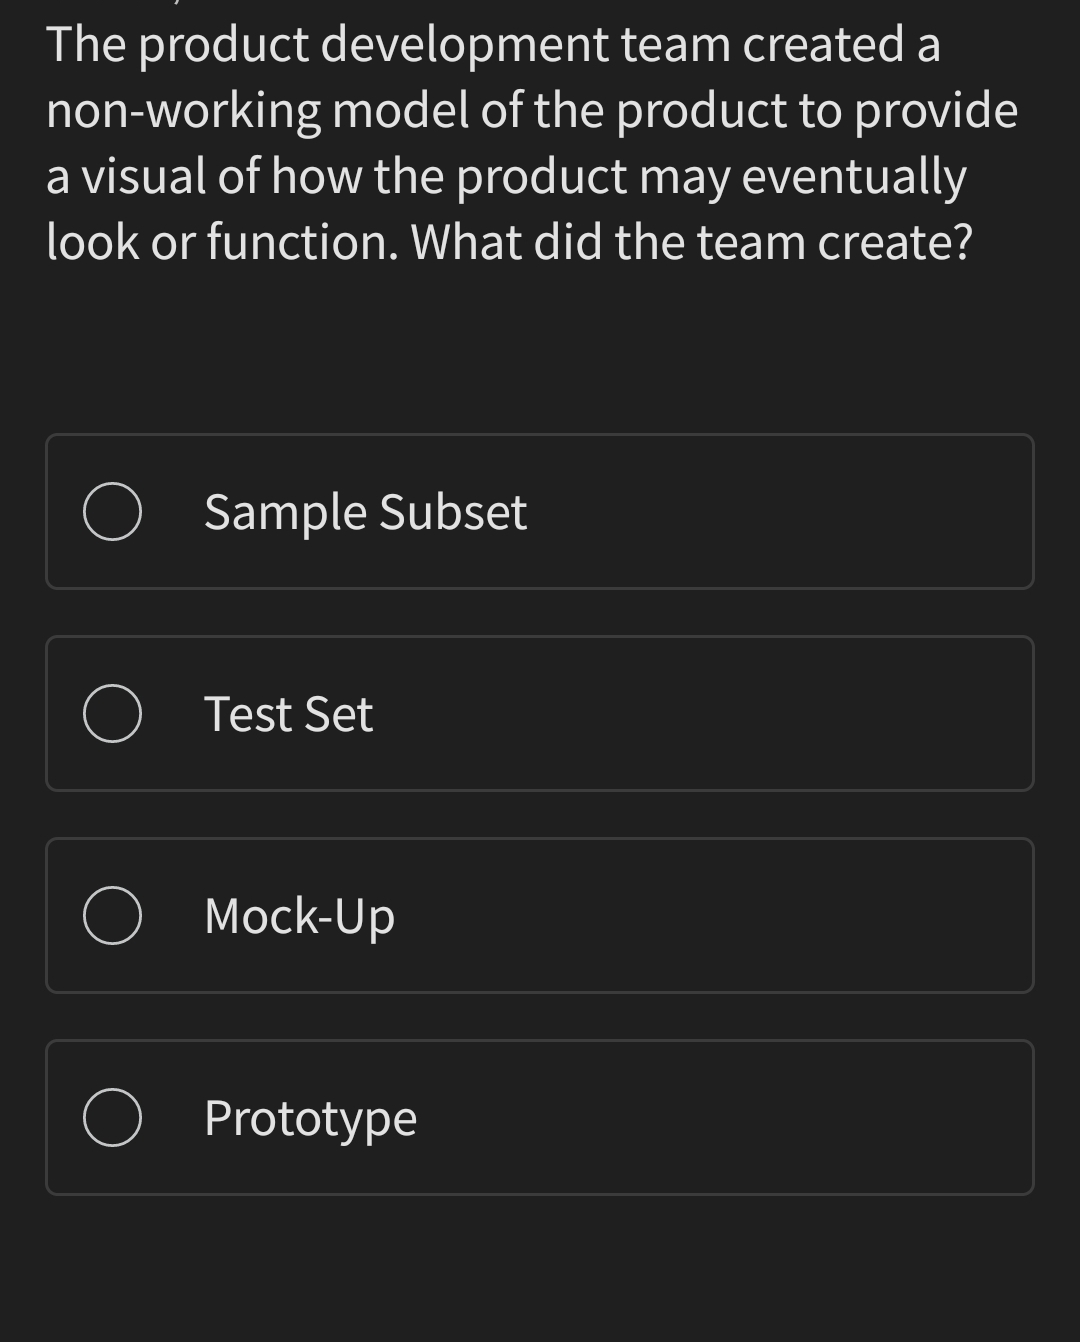This screenshot has height=1342, width=1080.
Task: Select the Sample Subset radio button
Action: point(111,511)
